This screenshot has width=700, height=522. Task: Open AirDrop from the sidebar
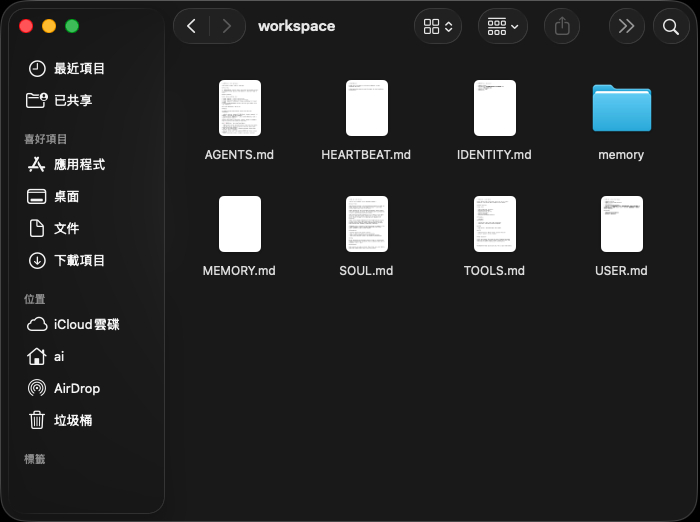click(x=76, y=388)
